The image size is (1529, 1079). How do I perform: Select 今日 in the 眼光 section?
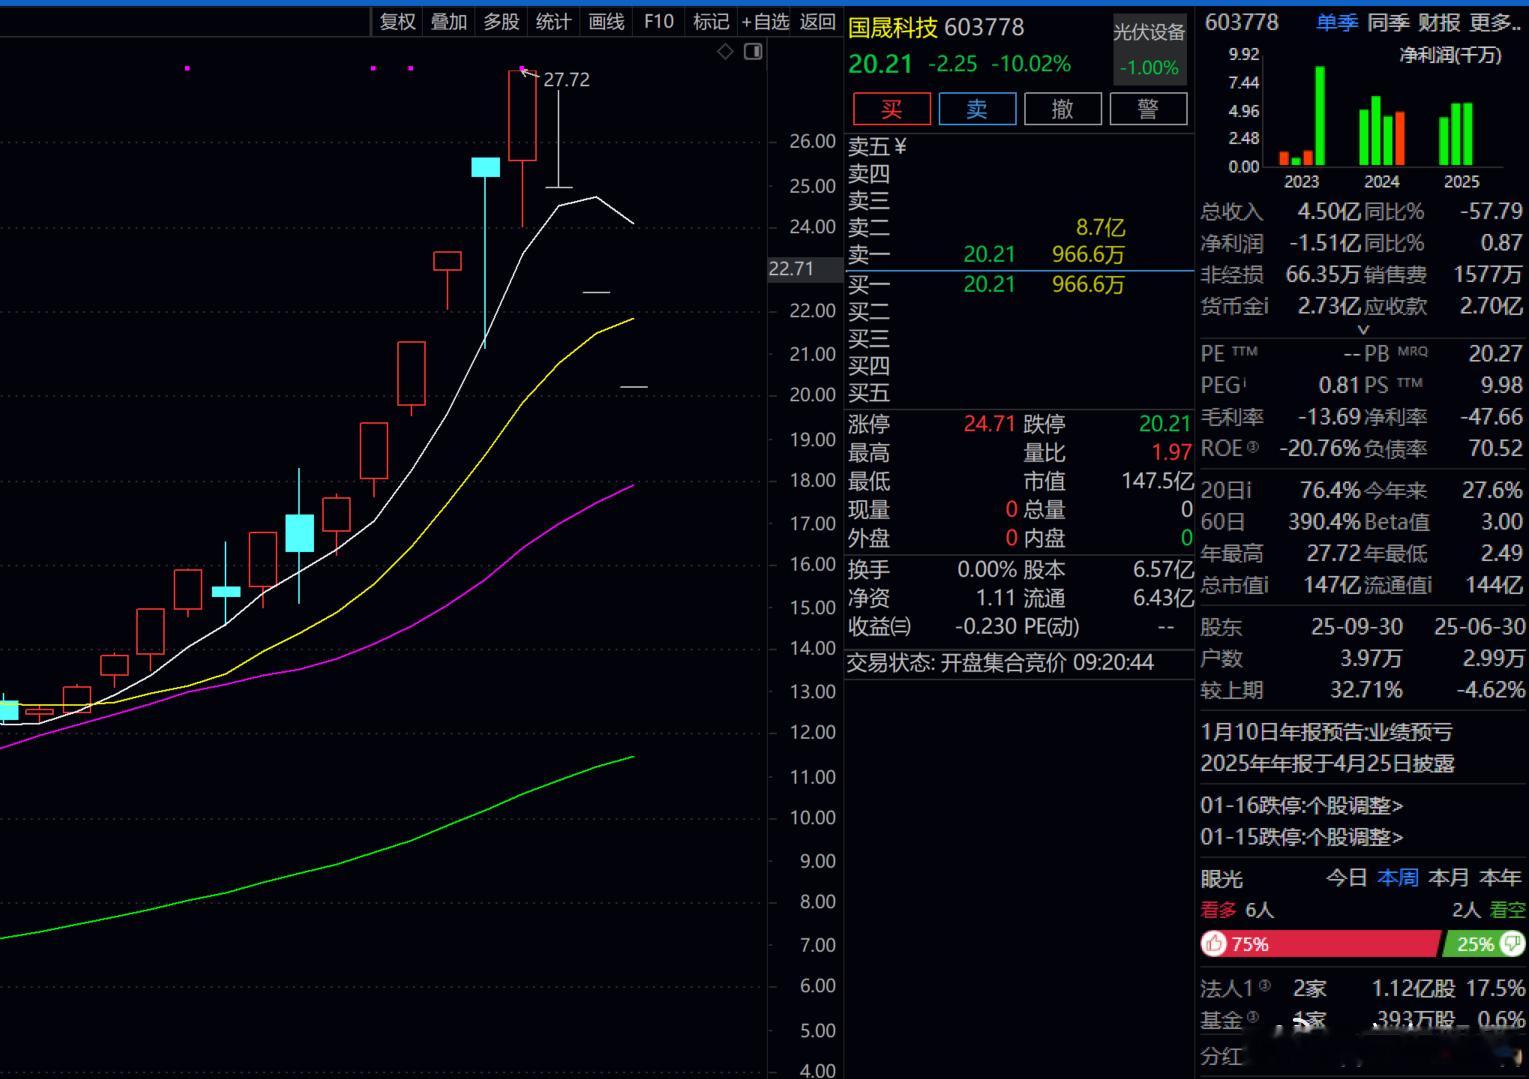pyautogui.click(x=1345, y=877)
